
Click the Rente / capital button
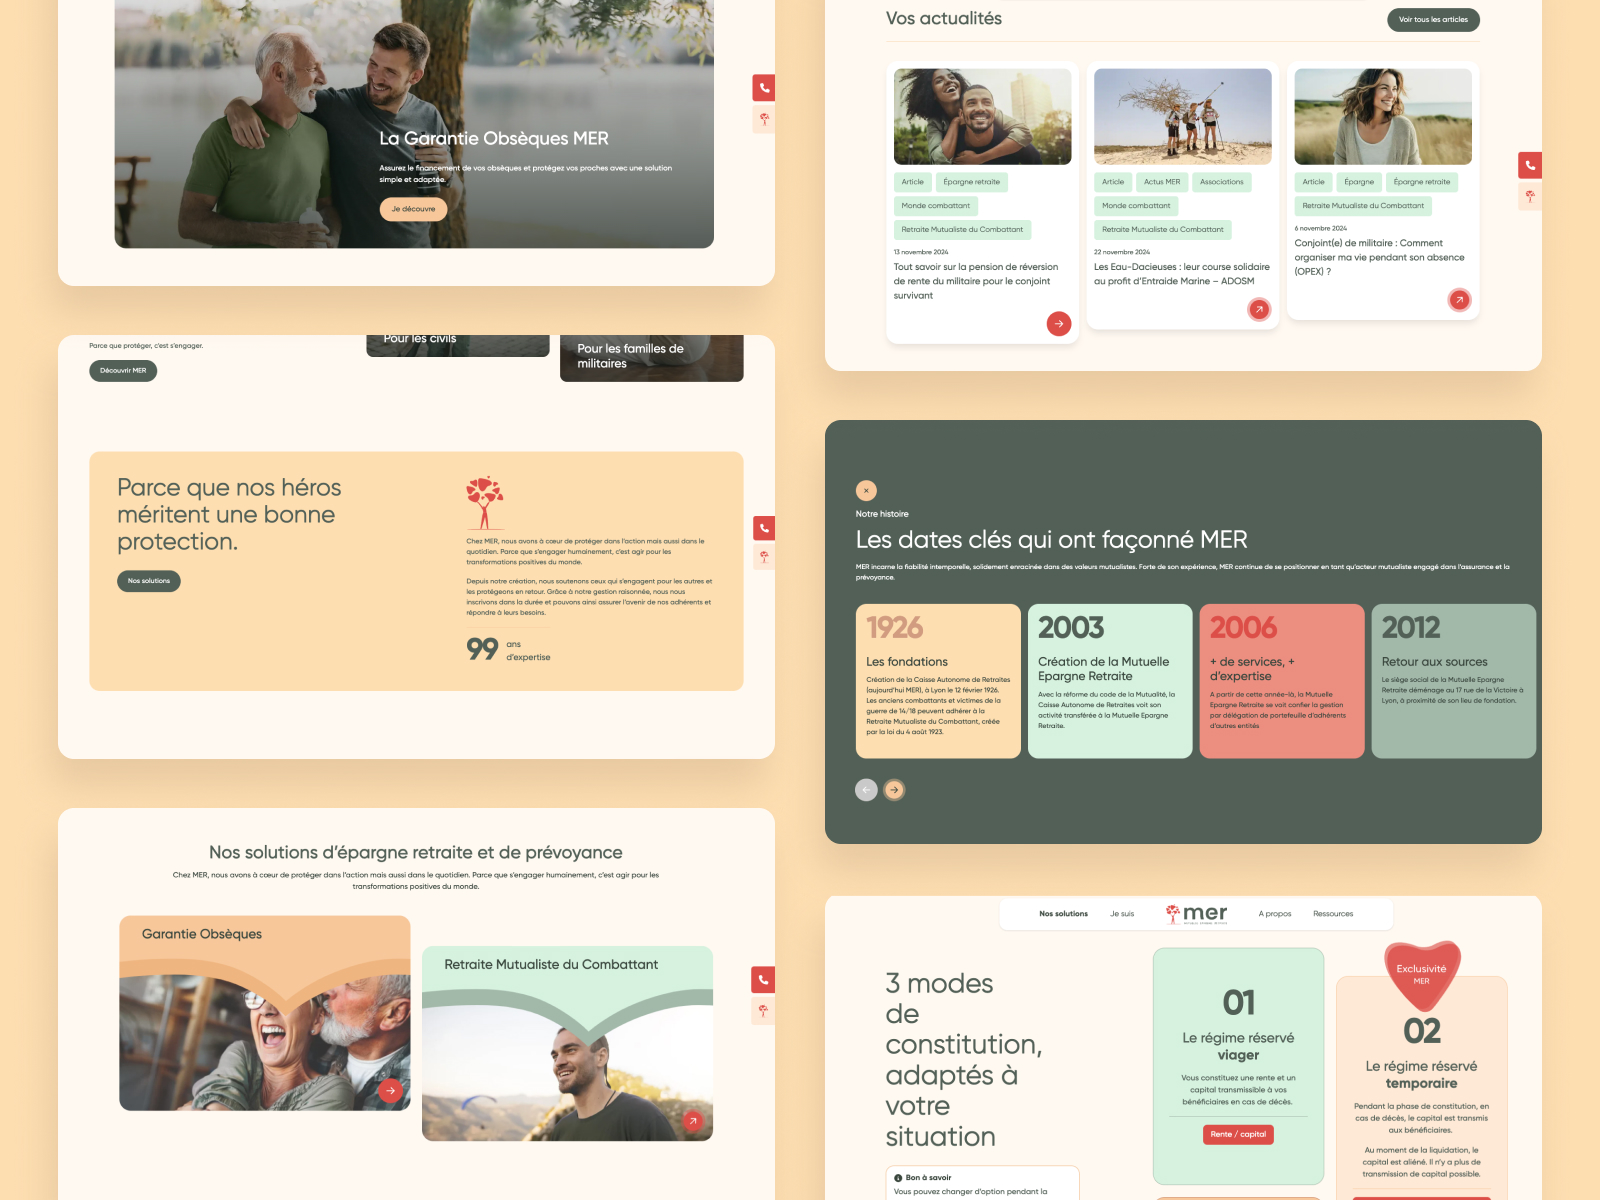click(1238, 1134)
